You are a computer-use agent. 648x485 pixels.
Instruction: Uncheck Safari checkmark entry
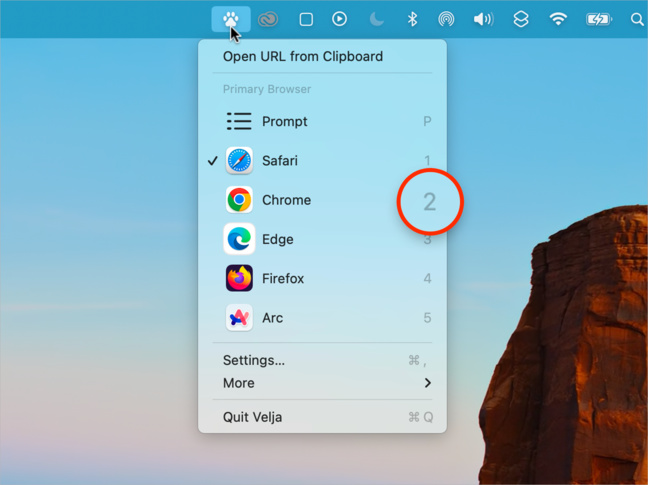(322, 161)
